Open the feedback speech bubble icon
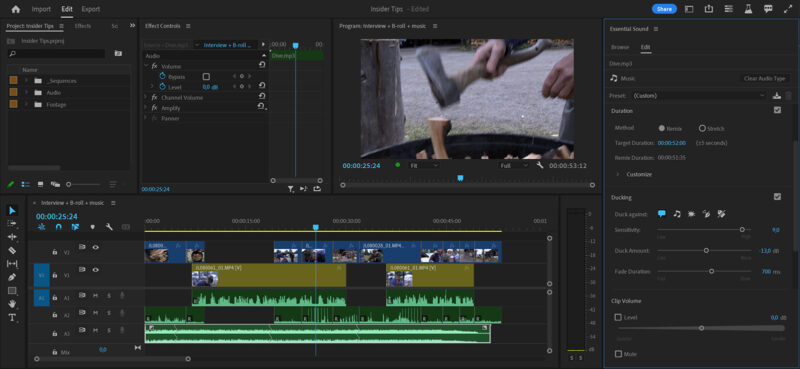The height and width of the screenshot is (369, 800). pos(768,9)
